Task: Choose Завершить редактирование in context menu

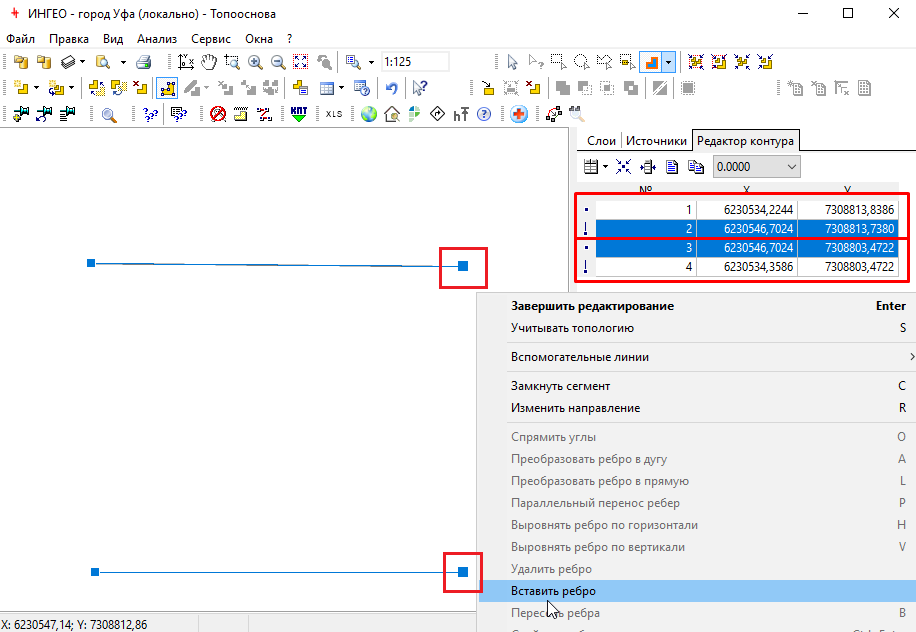Action: [698, 306]
